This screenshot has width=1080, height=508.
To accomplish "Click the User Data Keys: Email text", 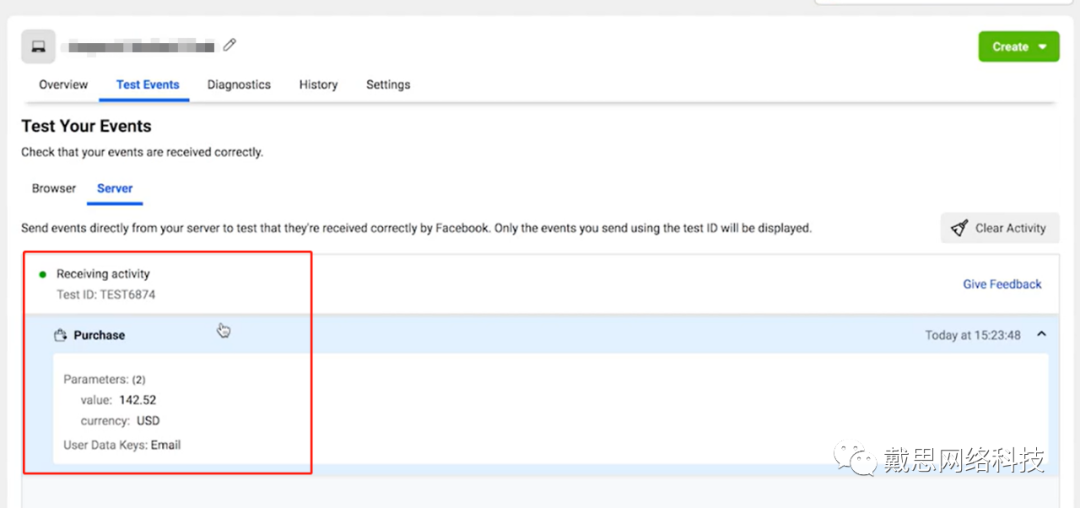I will (122, 445).
